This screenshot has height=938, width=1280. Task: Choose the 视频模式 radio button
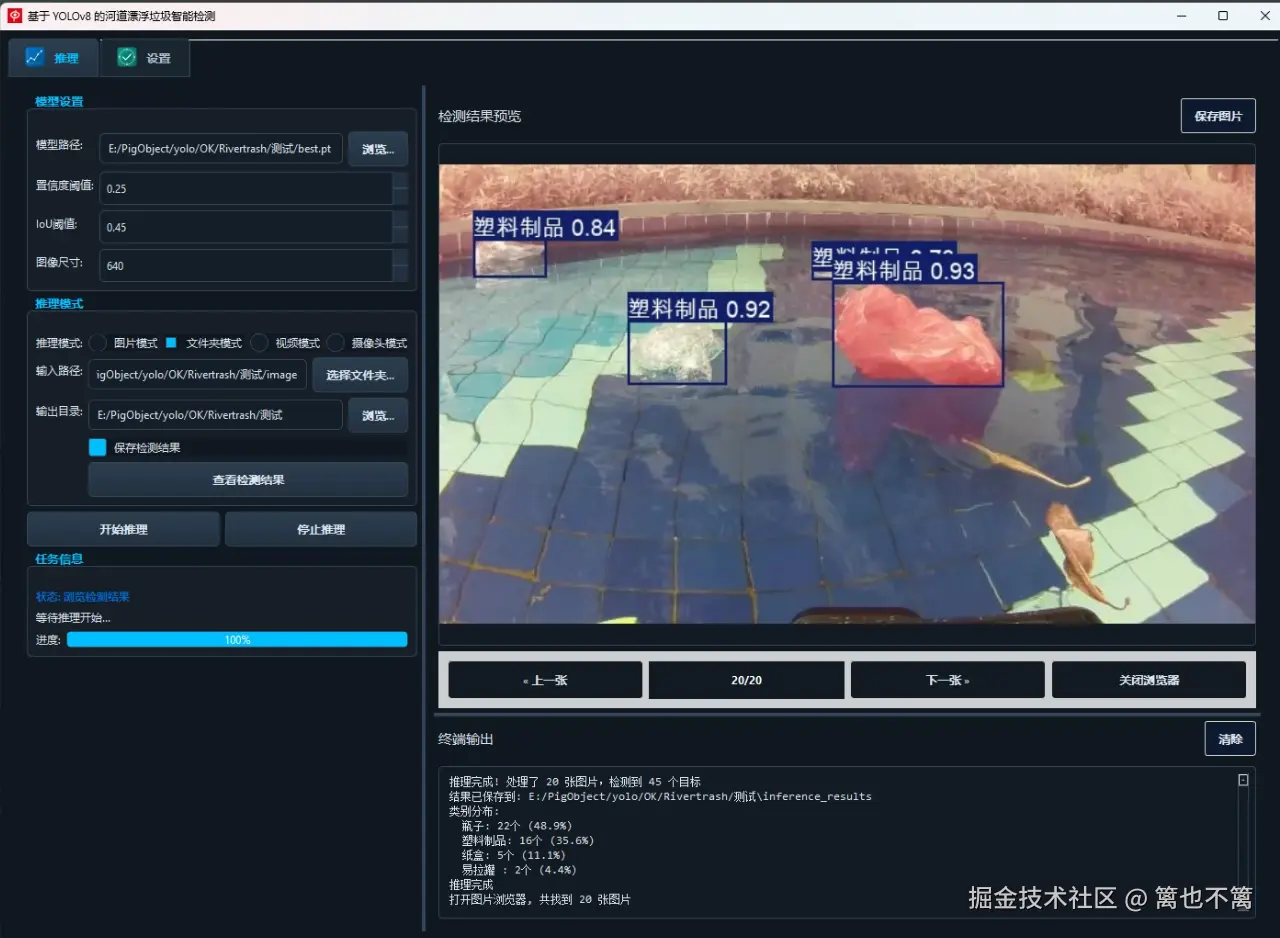tap(259, 343)
